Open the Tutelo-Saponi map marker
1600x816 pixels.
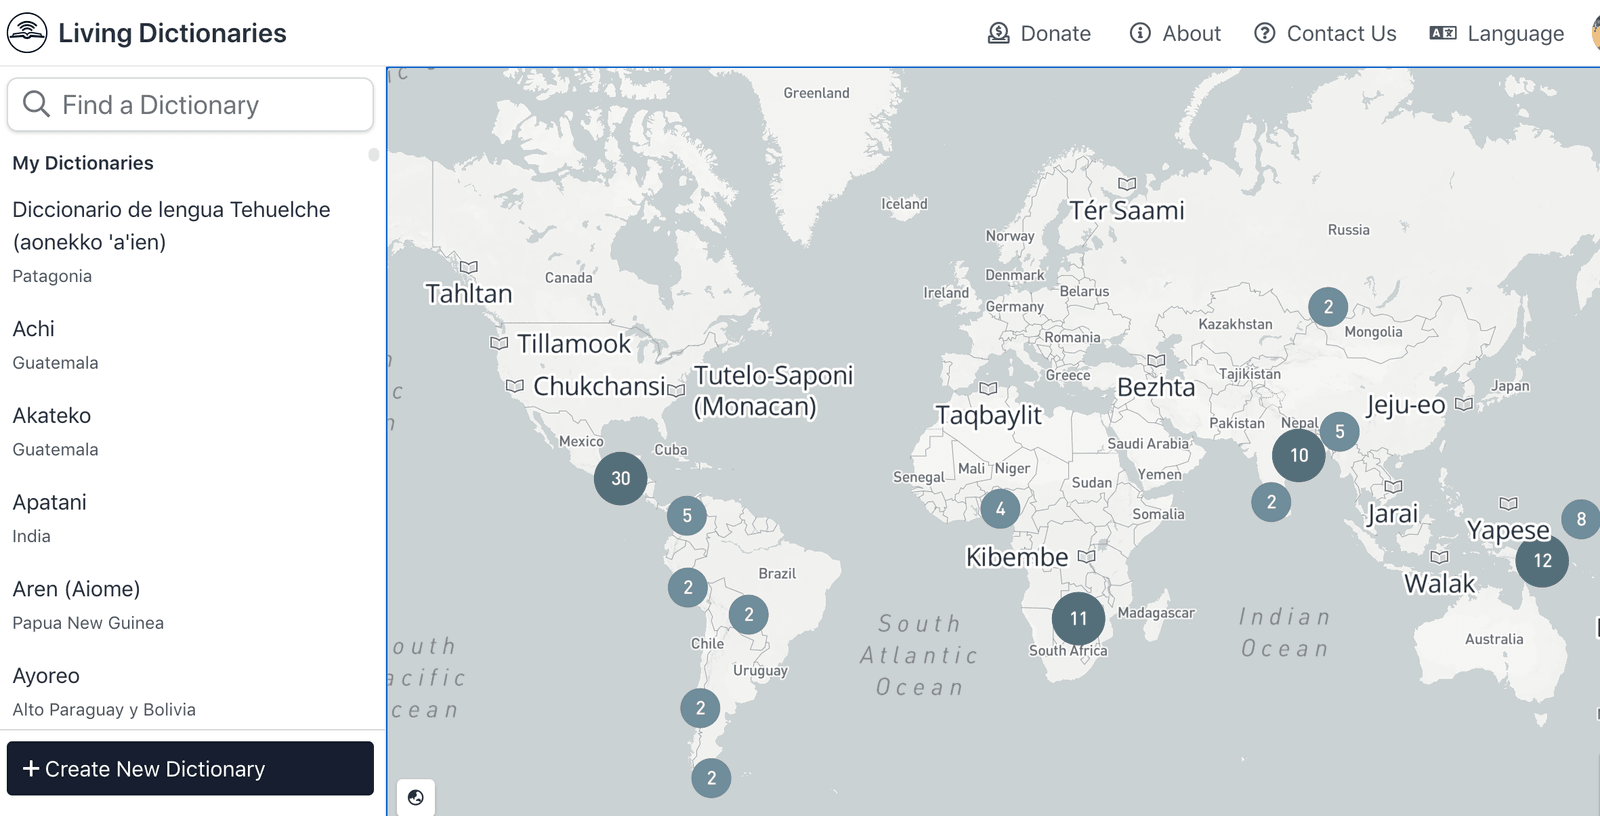coord(676,390)
